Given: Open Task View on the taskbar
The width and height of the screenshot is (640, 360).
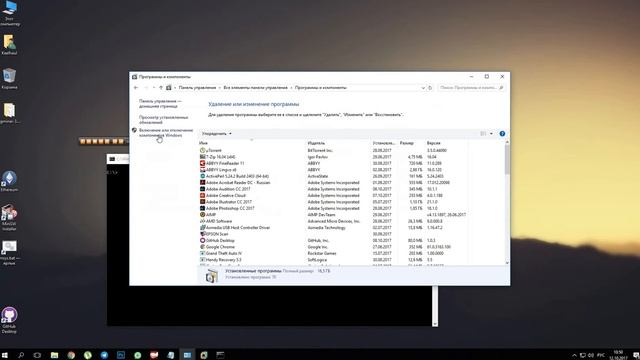Looking at the screenshot, I should click(37, 355).
